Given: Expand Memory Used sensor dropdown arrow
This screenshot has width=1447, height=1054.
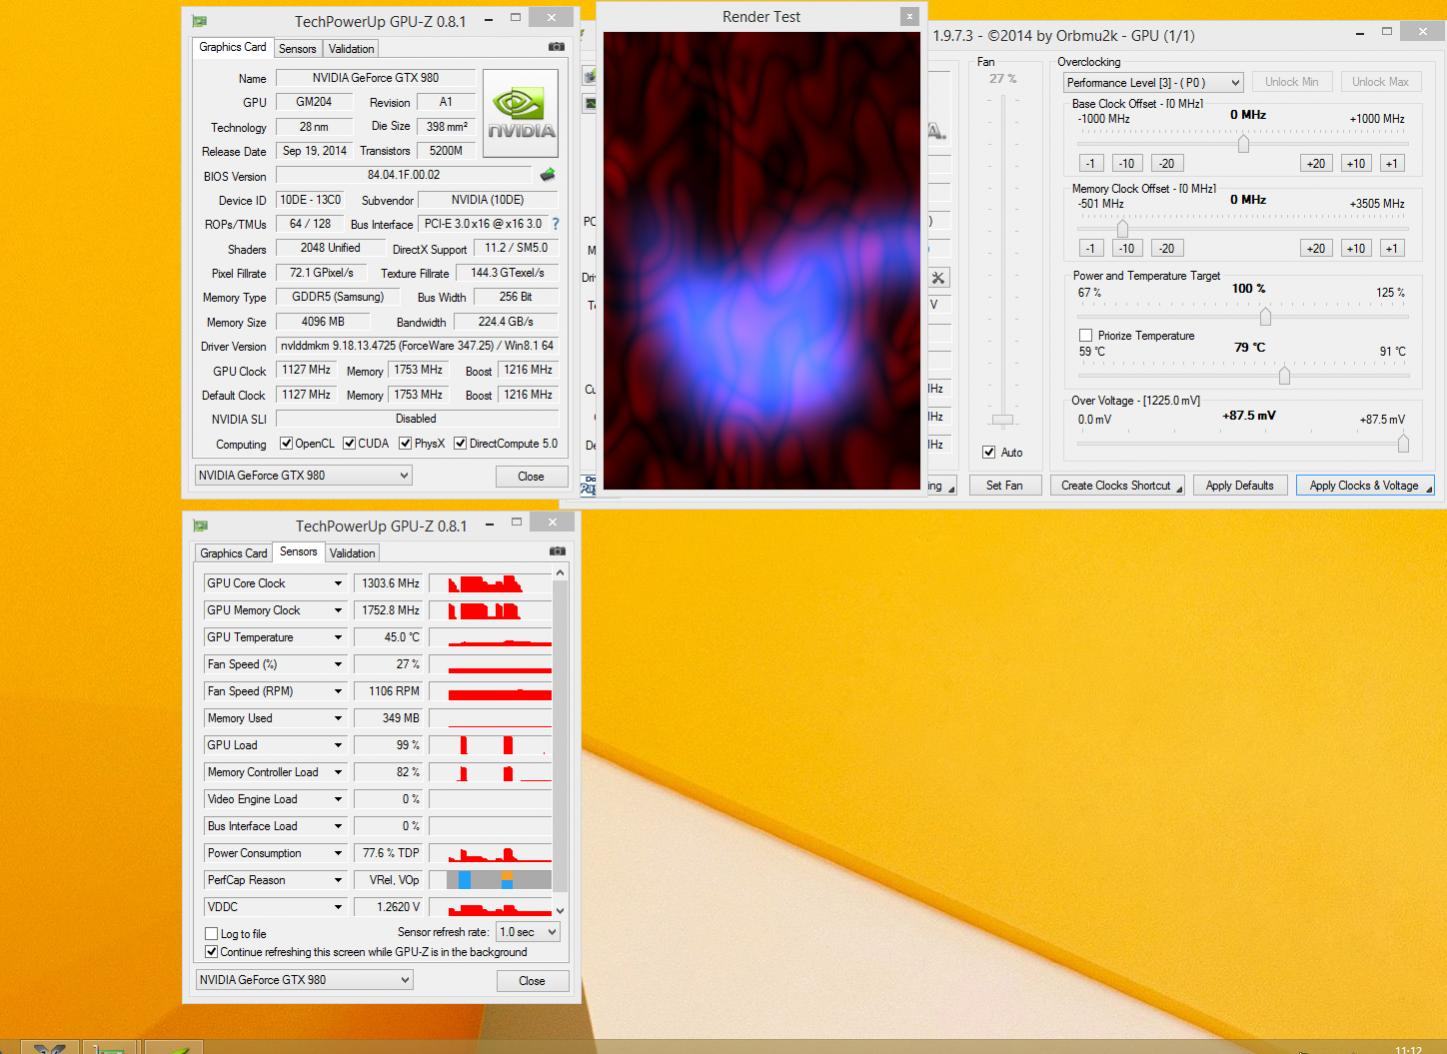Looking at the screenshot, I should pyautogui.click(x=338, y=718).
